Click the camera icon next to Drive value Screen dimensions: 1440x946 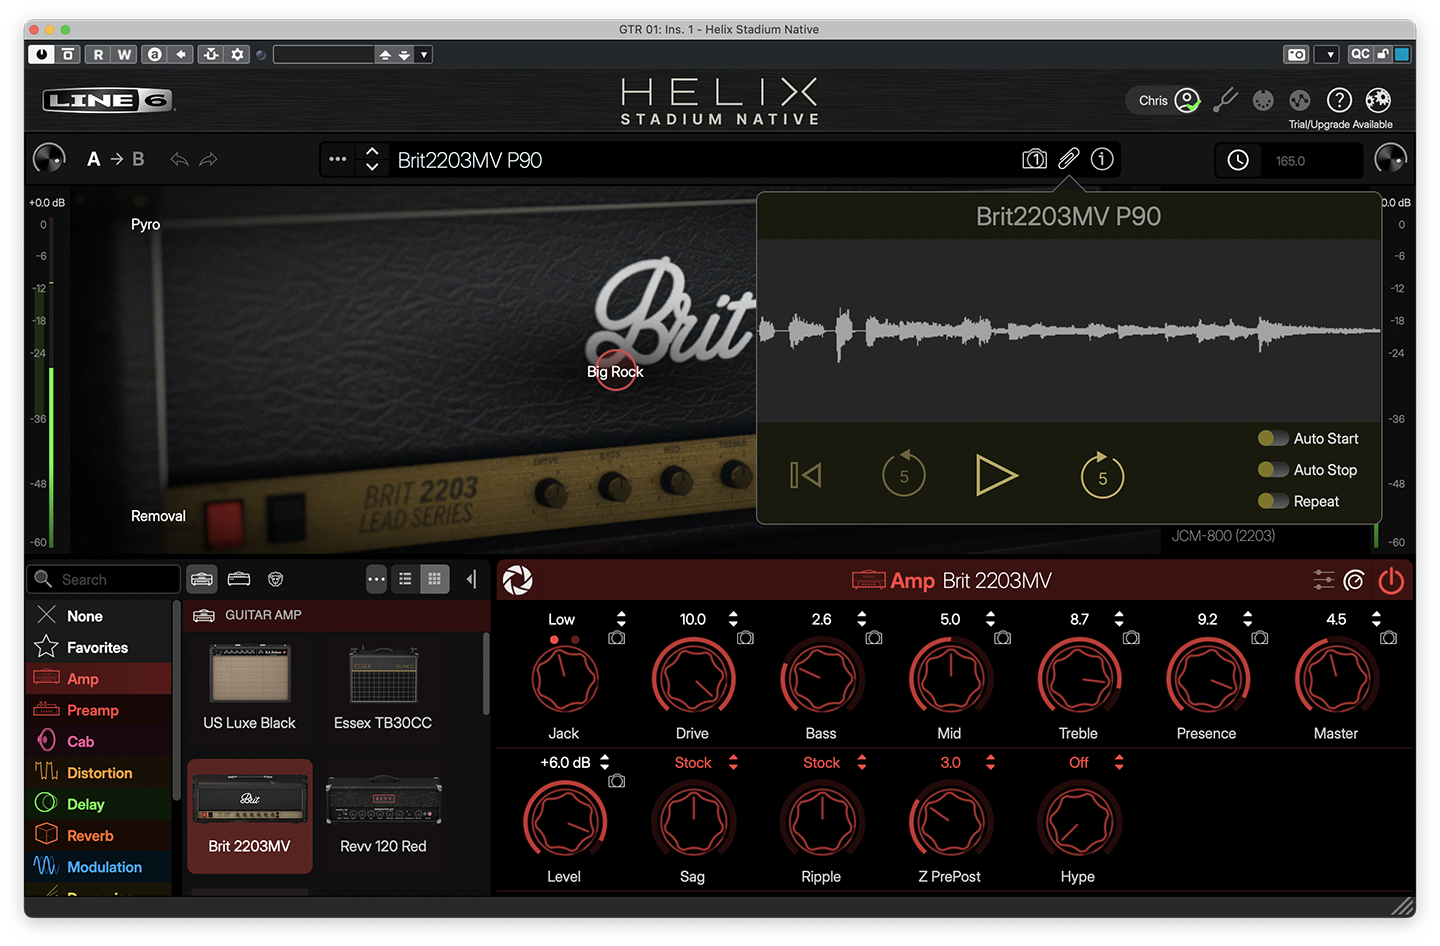pyautogui.click(x=746, y=638)
